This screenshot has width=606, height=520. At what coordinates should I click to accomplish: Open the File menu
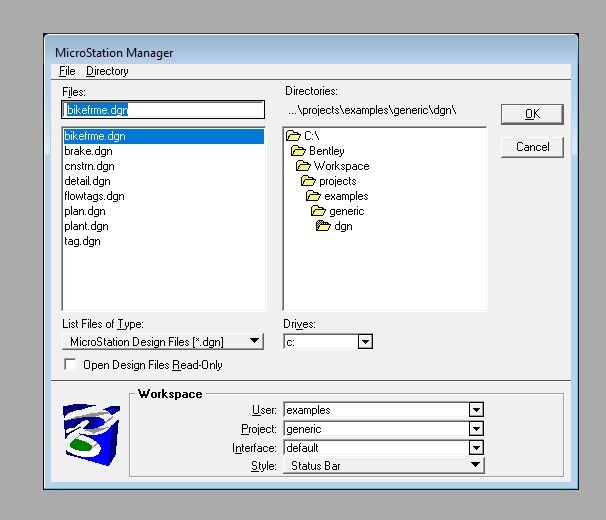pos(67,71)
